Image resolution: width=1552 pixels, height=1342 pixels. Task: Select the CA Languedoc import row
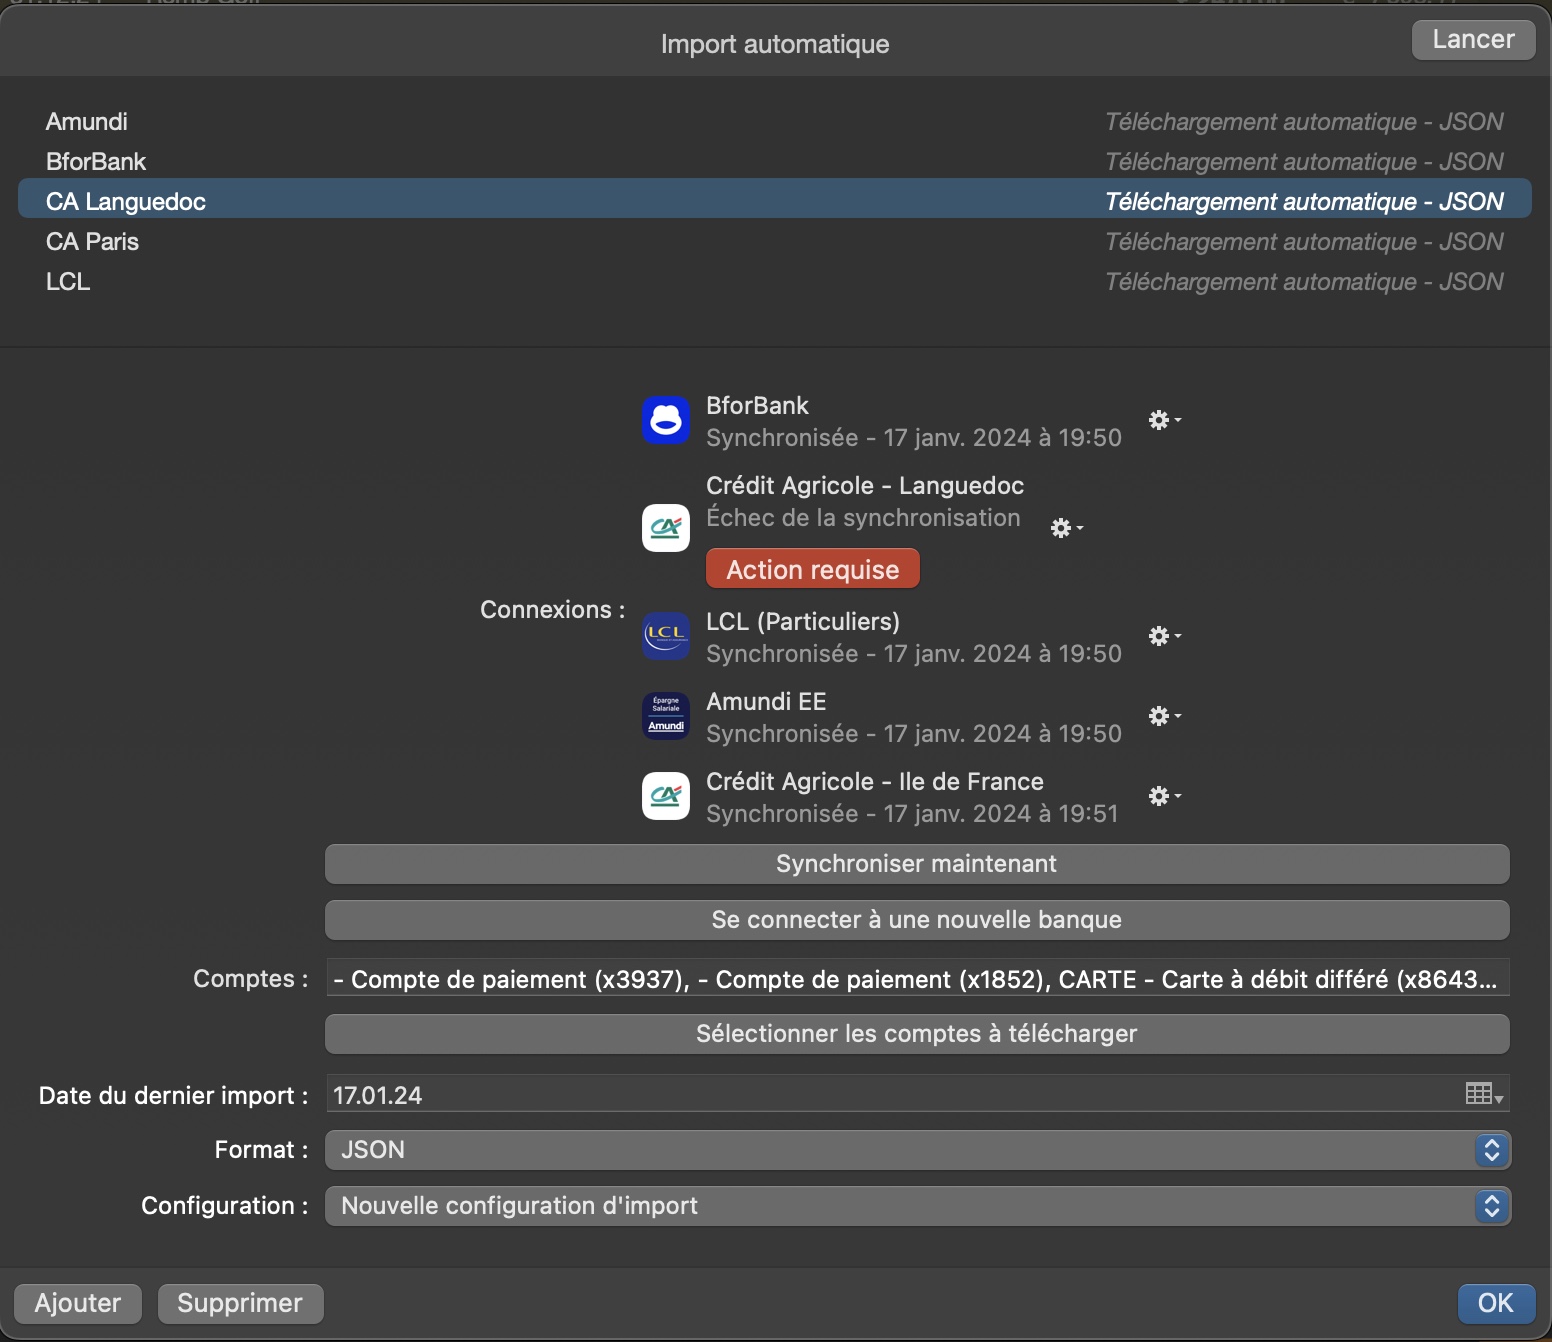pyautogui.click(x=775, y=198)
